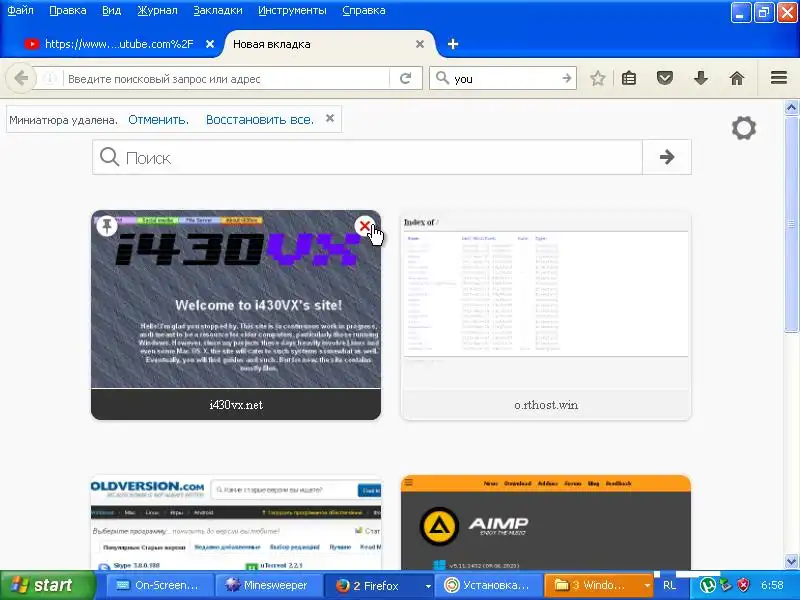Open the AIMP site thumbnail
This screenshot has width=800, height=600.
tap(546, 522)
